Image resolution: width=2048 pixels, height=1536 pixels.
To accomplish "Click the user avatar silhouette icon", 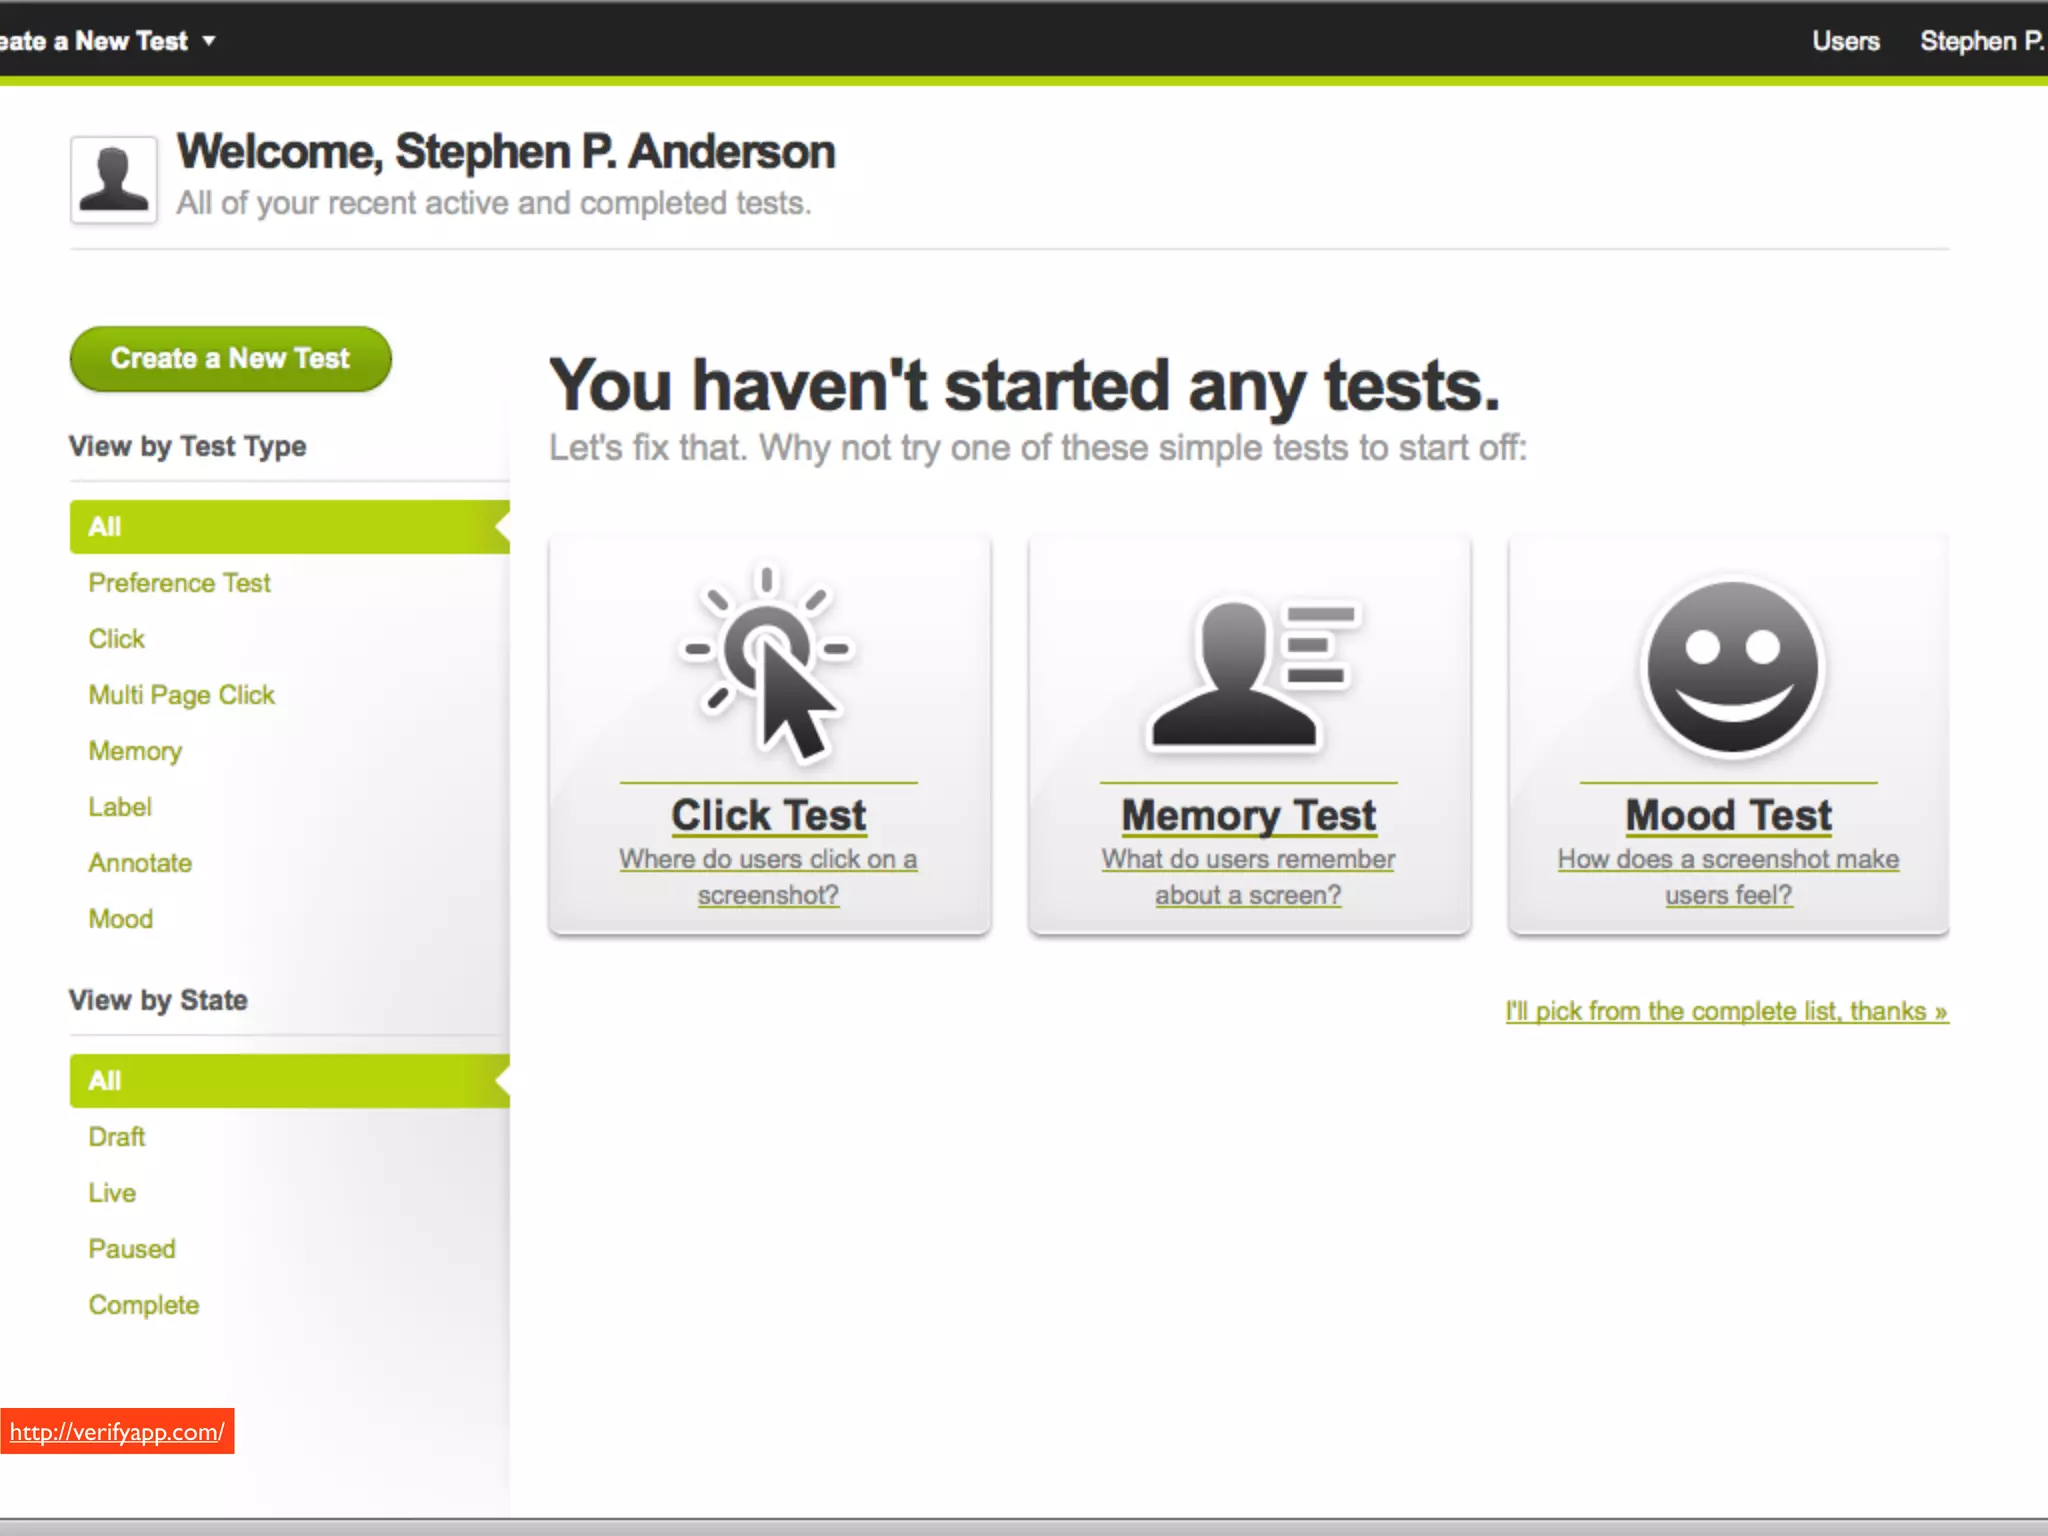I will pos(113,180).
